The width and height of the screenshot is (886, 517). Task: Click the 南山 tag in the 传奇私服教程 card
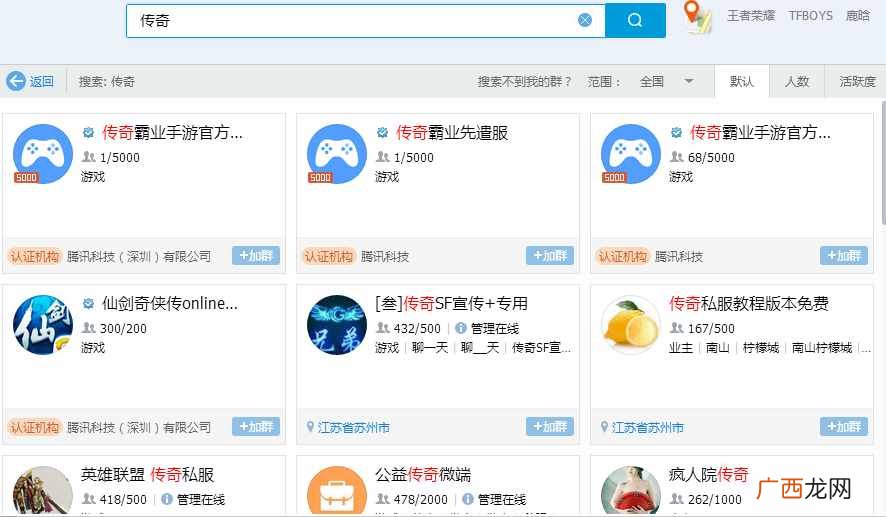click(x=718, y=348)
